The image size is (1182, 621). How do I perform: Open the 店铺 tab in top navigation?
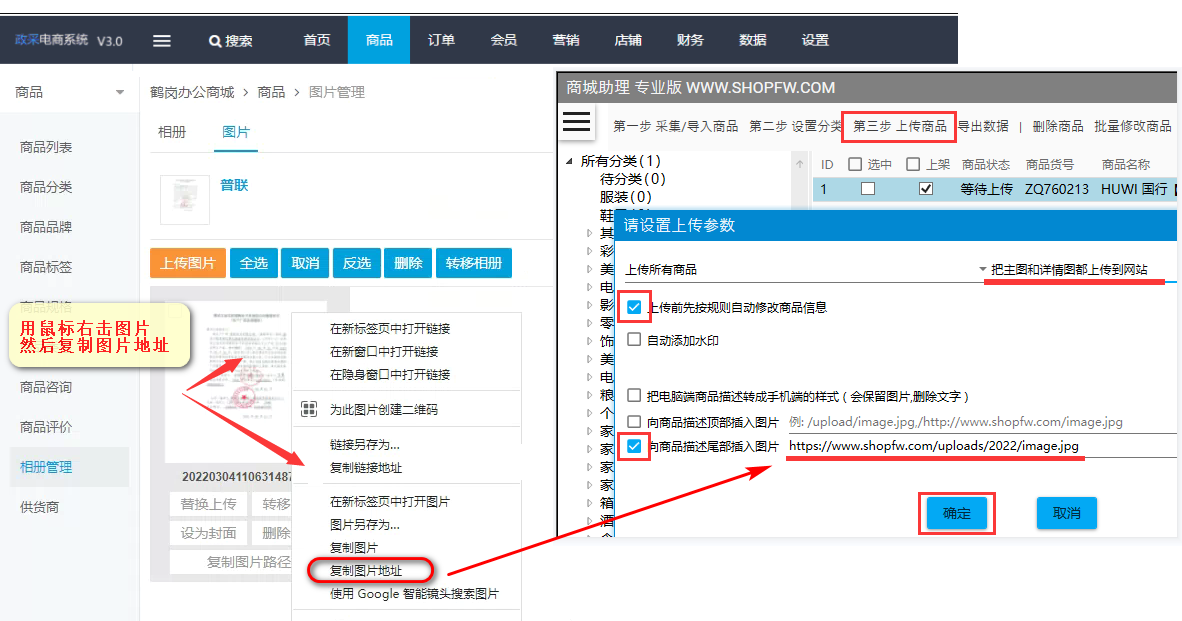628,40
